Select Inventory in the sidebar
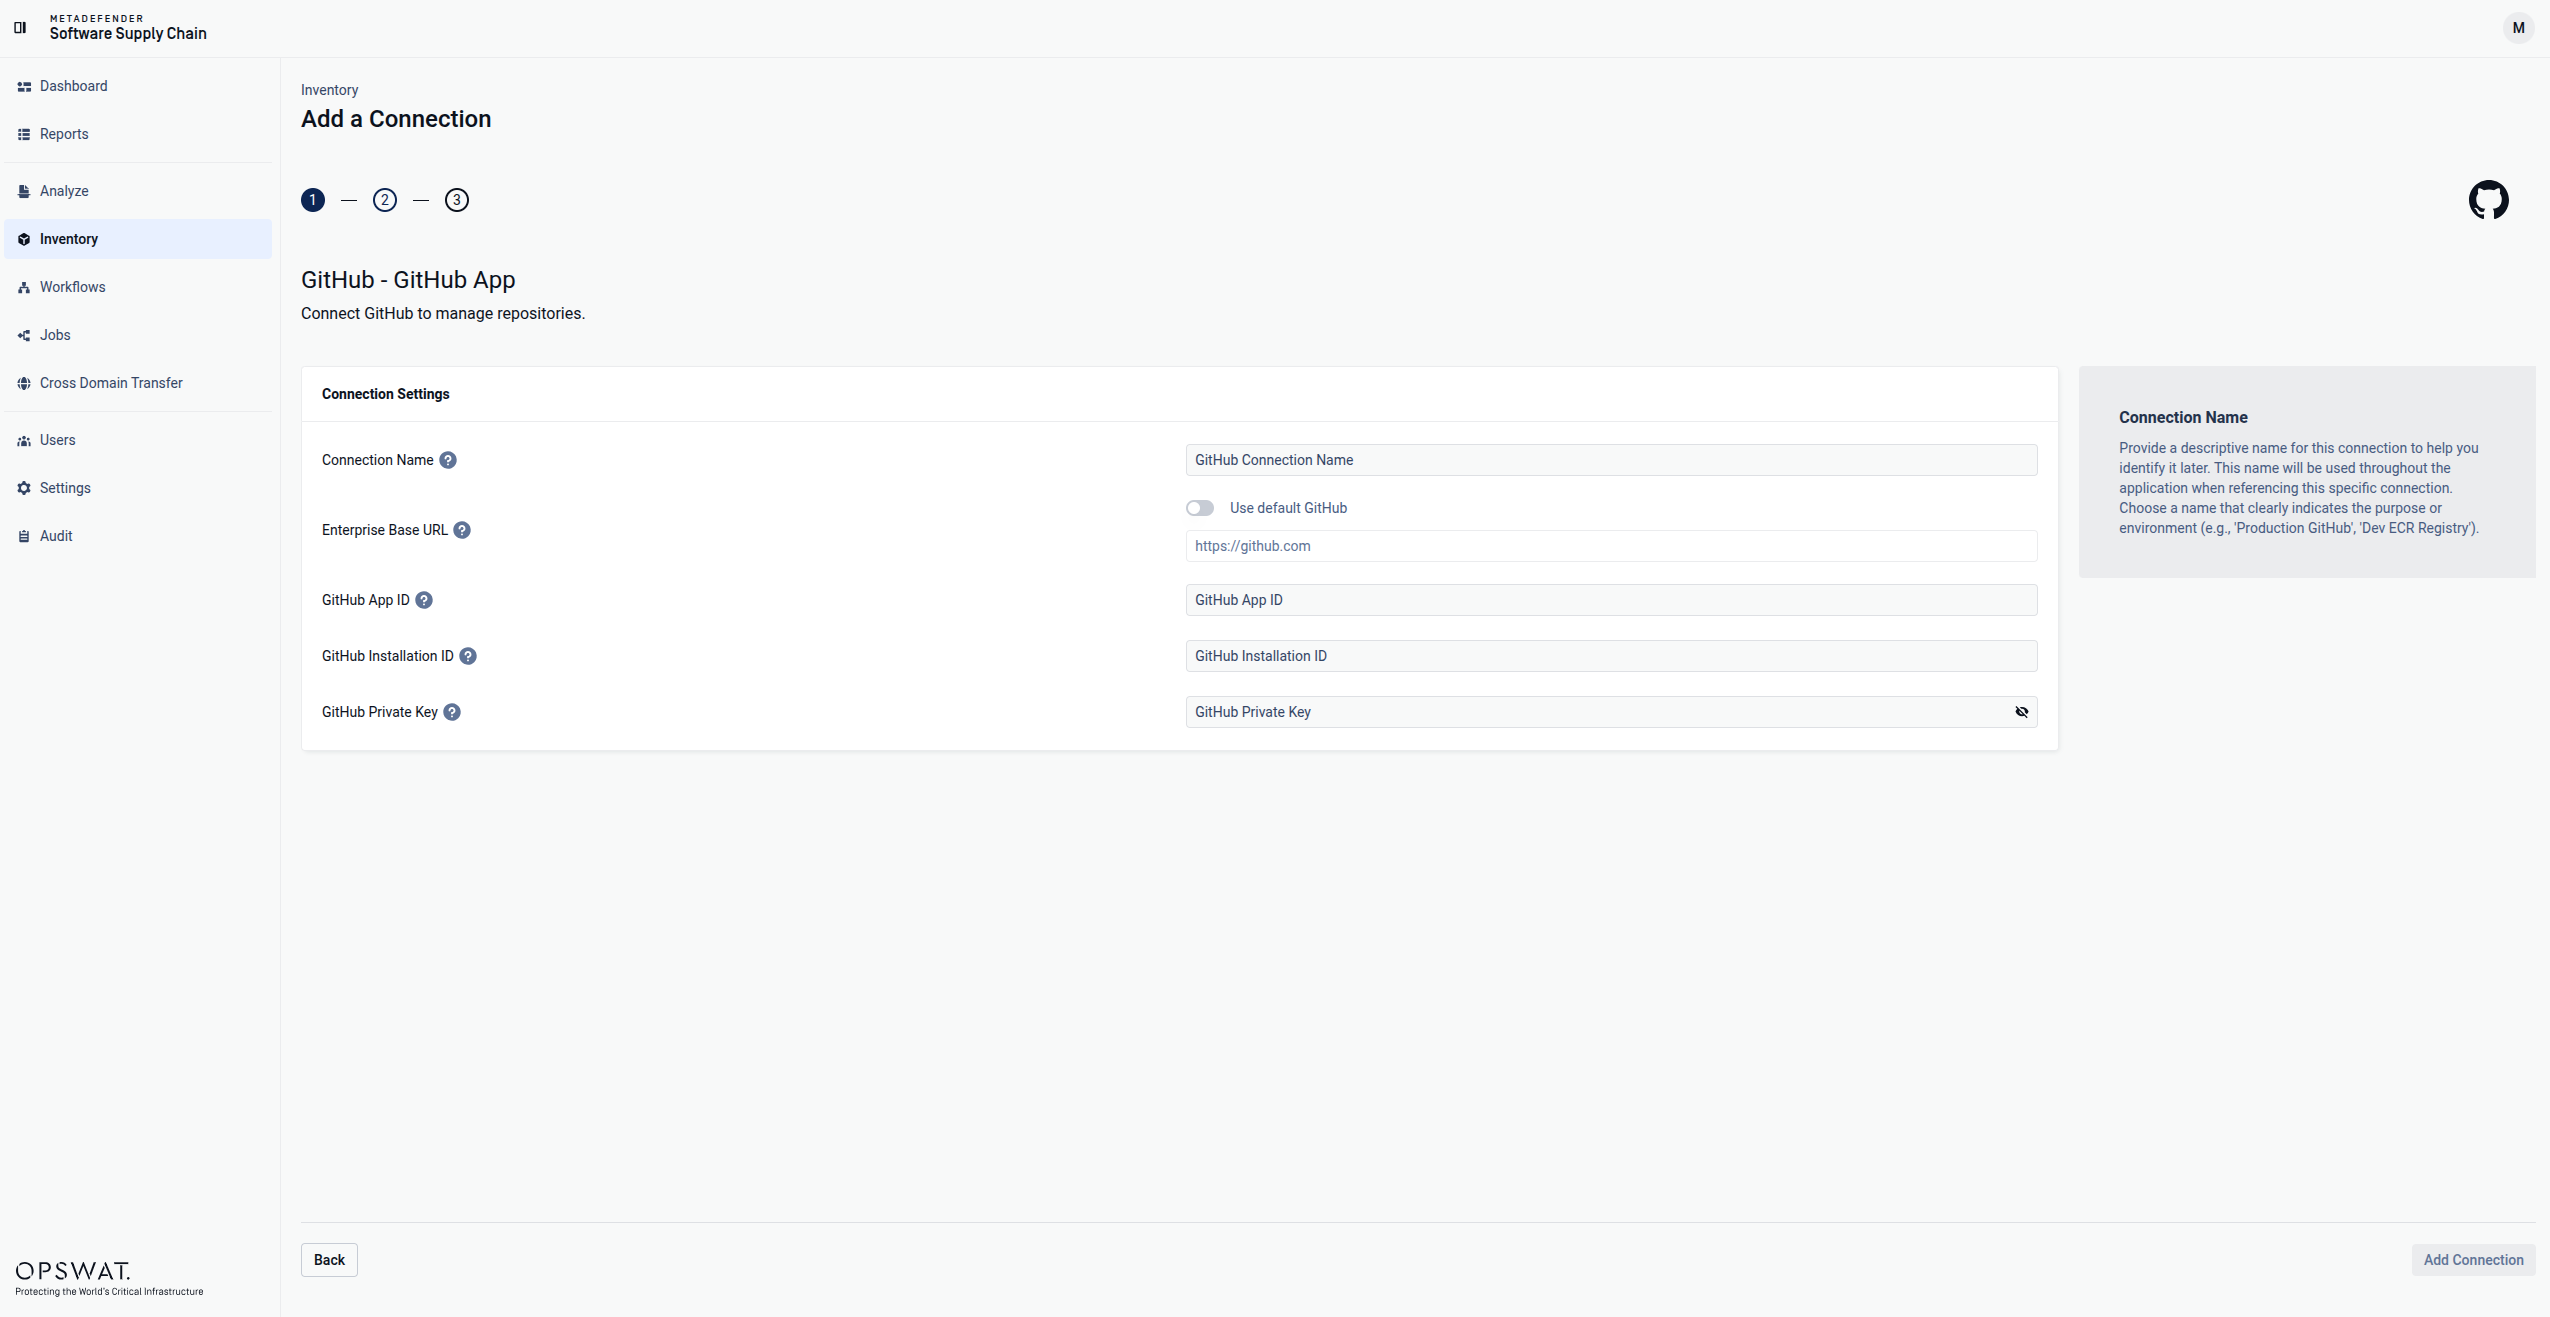The height and width of the screenshot is (1317, 2550). [x=138, y=239]
